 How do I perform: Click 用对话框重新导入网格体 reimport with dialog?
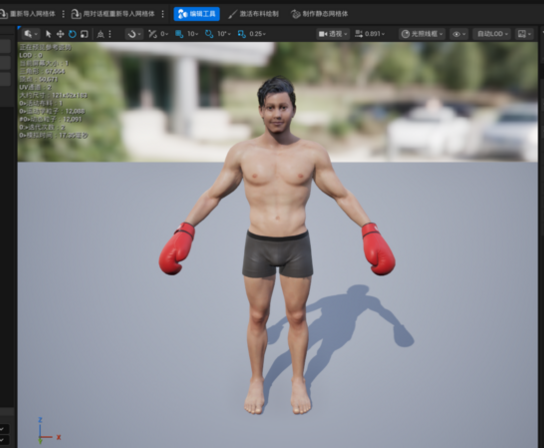[113, 14]
